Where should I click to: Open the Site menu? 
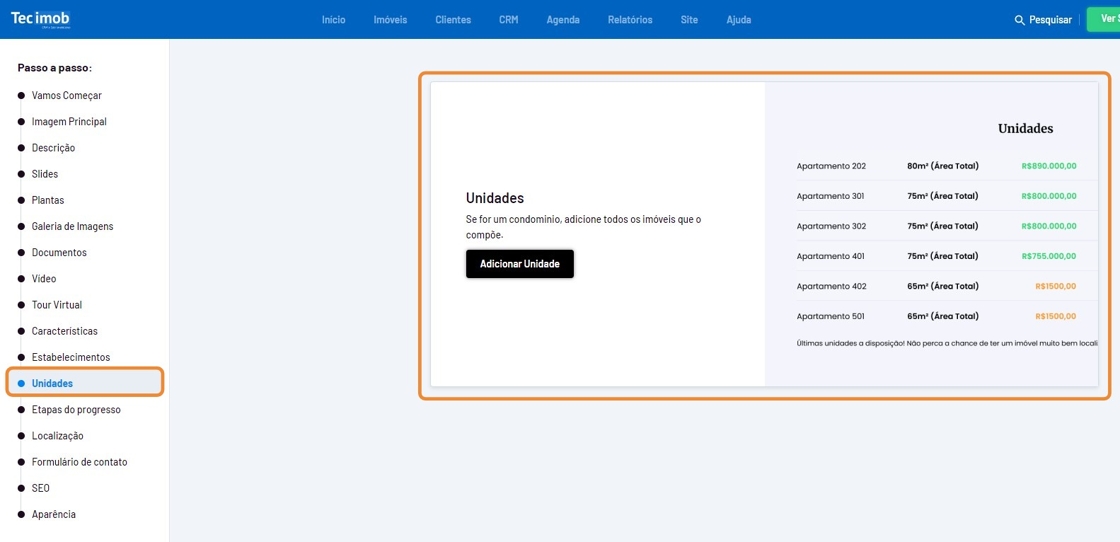click(689, 20)
